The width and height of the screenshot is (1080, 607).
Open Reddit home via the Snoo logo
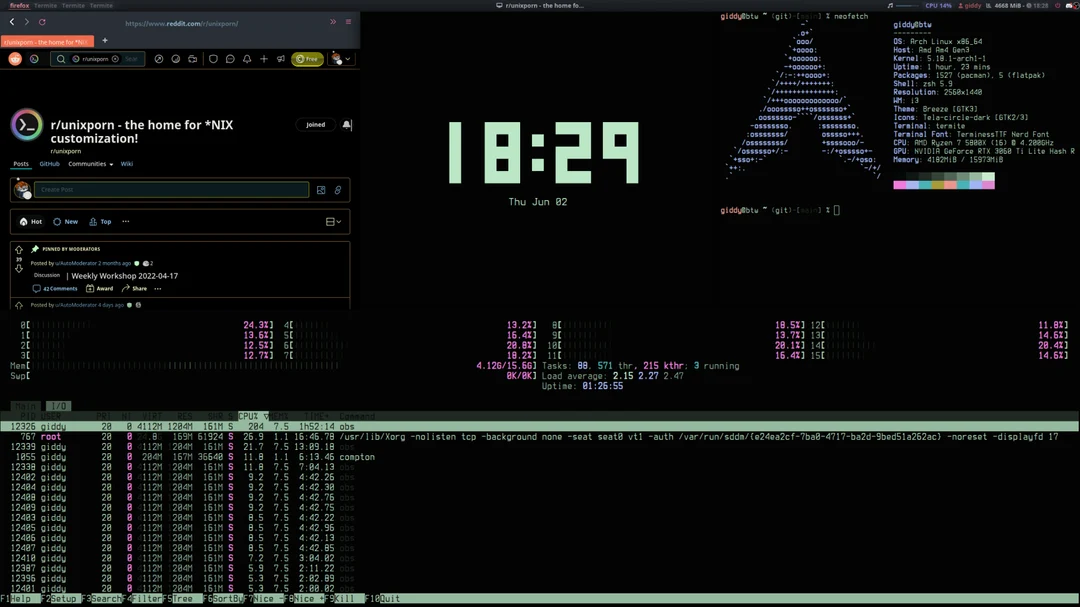pos(13,58)
